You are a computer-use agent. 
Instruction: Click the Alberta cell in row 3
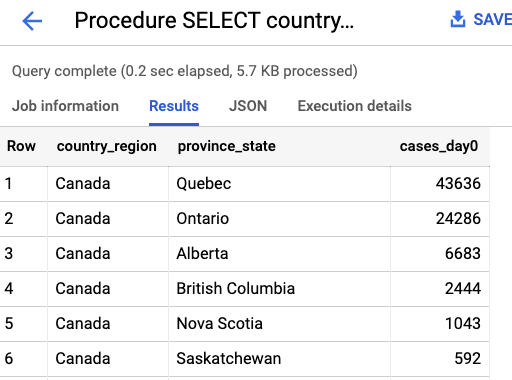(279, 254)
